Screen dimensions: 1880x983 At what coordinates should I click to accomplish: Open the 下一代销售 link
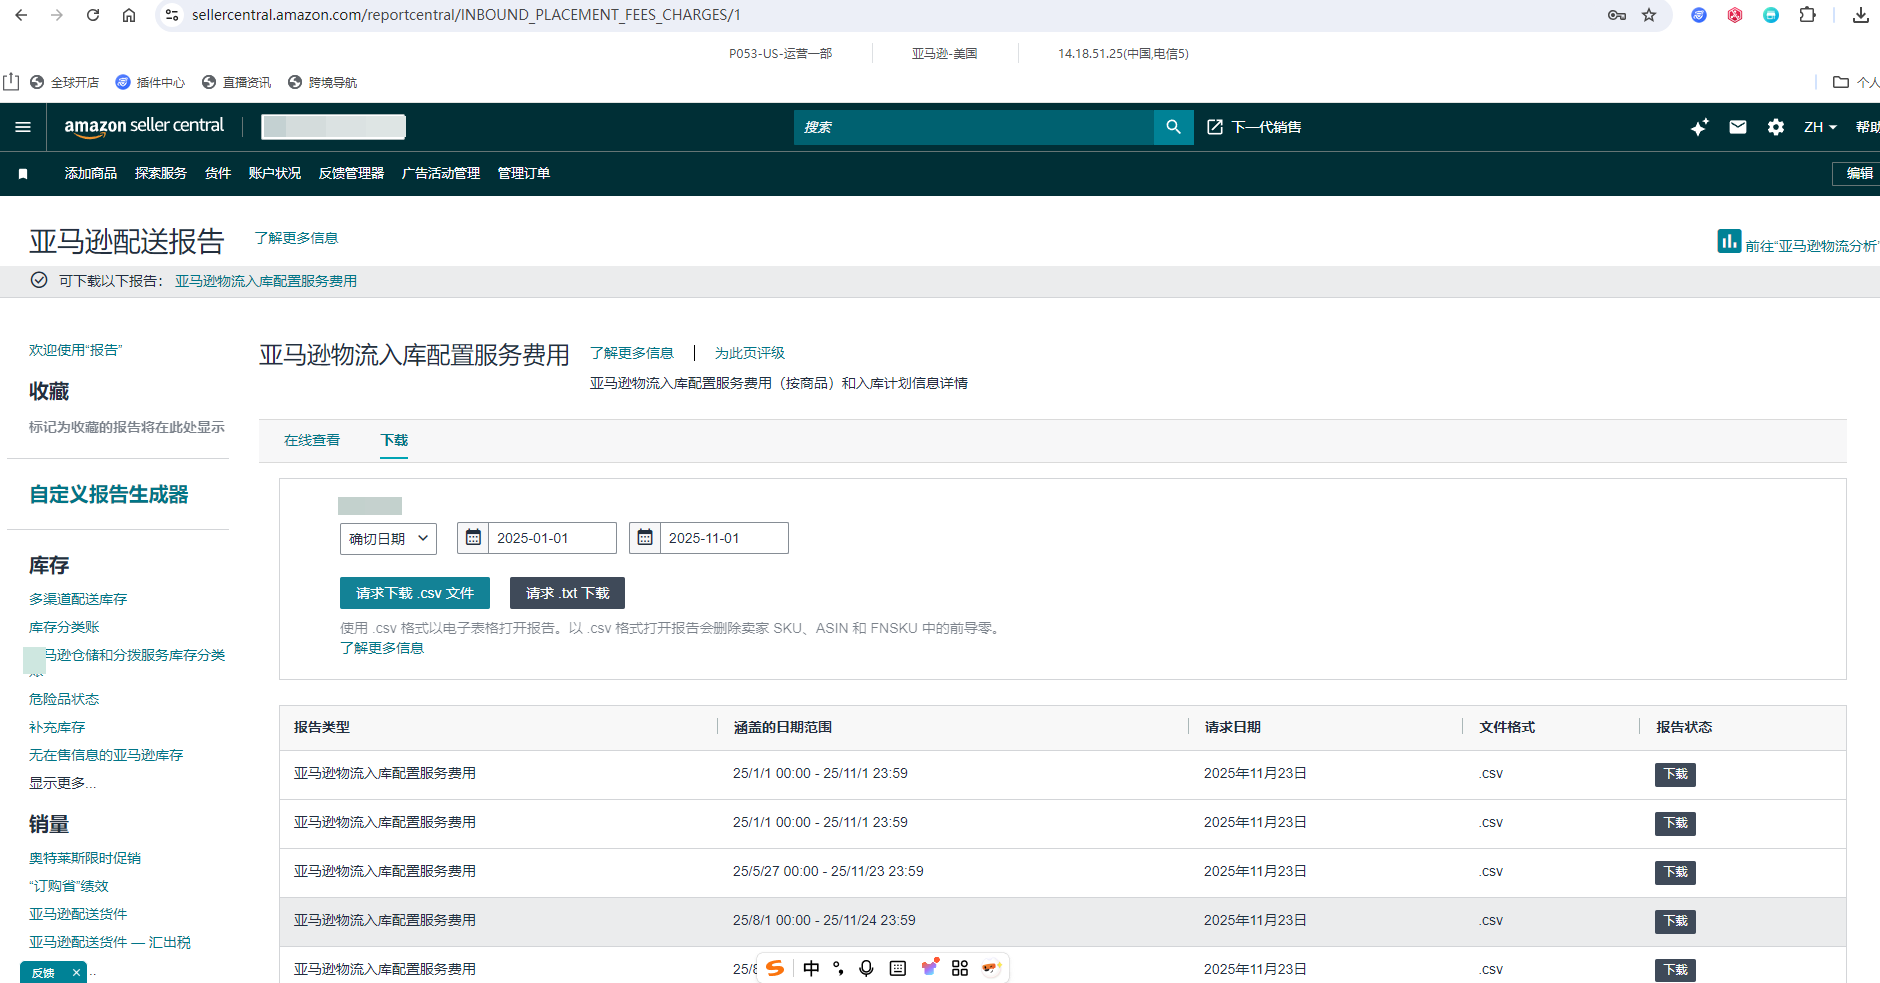(1254, 127)
